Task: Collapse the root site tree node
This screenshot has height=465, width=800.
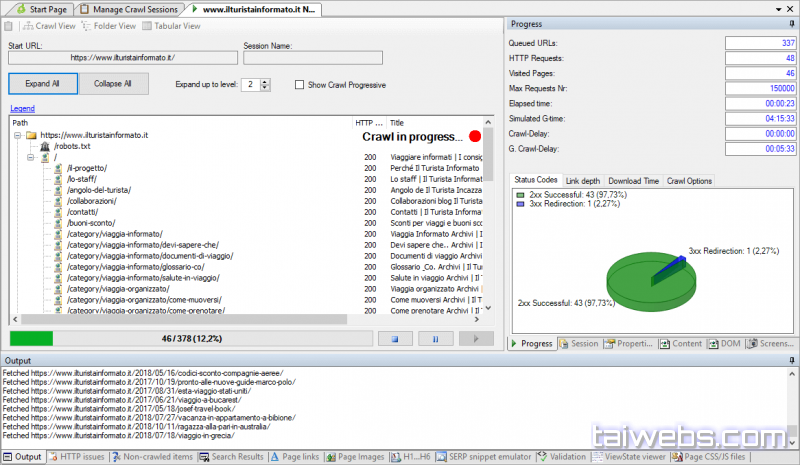Action: pos(17,135)
